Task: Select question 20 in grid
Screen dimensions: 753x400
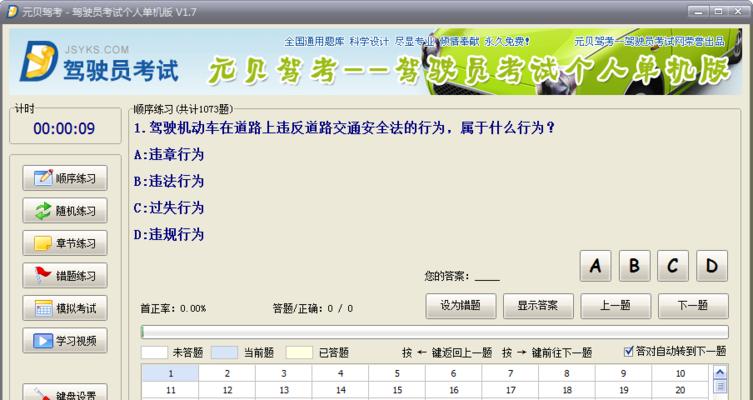Action: 680,390
